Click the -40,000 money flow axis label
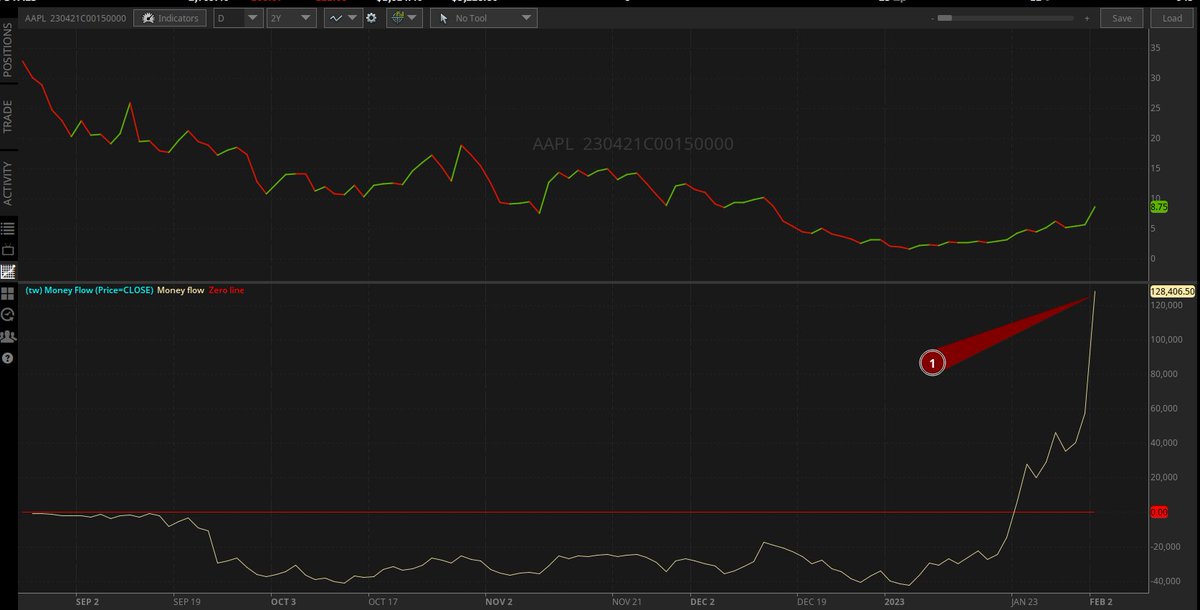Viewport: 1200px width, 610px height. (x=1168, y=581)
